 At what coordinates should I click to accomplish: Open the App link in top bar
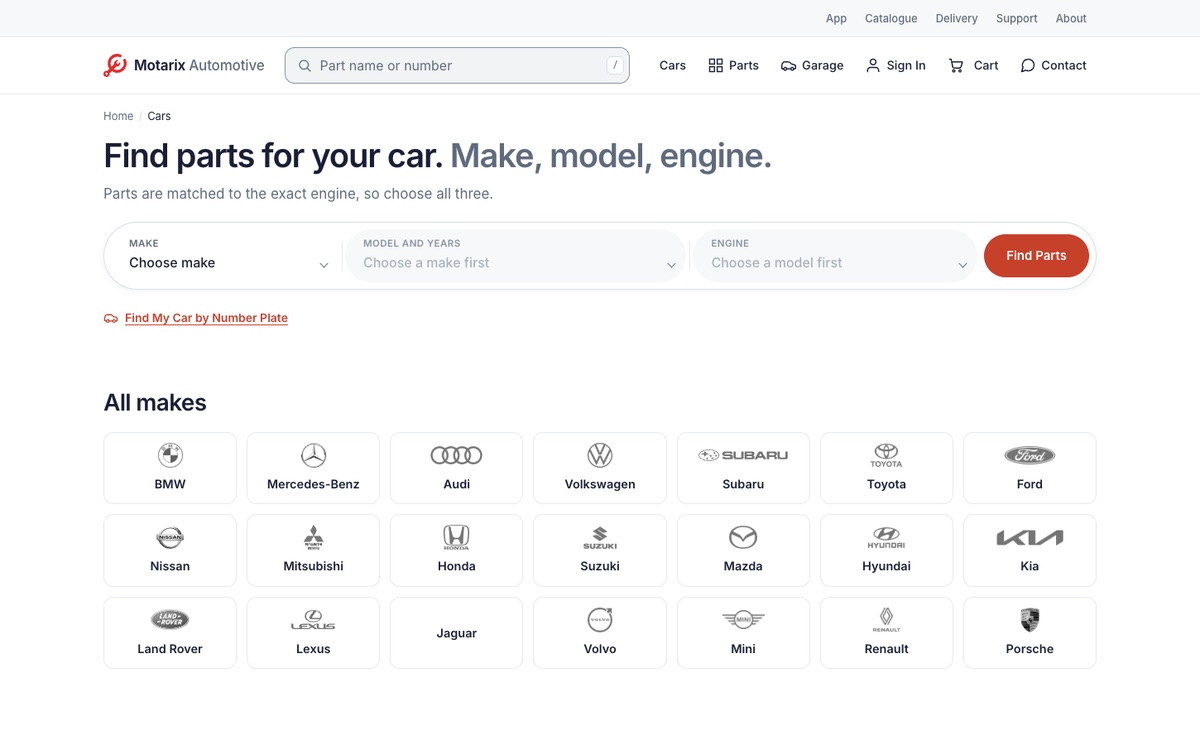pos(836,18)
